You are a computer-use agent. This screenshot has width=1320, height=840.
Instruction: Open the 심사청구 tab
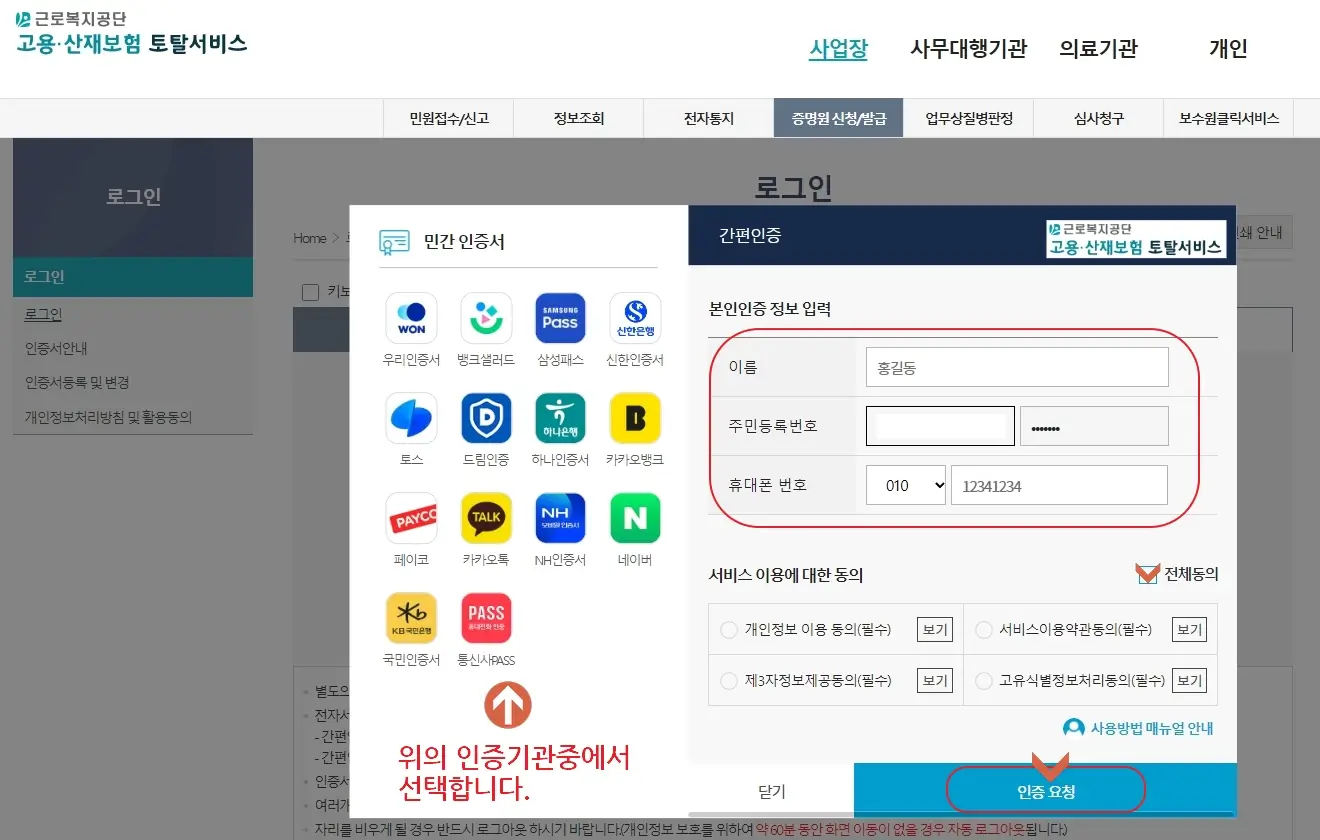(x=1099, y=118)
